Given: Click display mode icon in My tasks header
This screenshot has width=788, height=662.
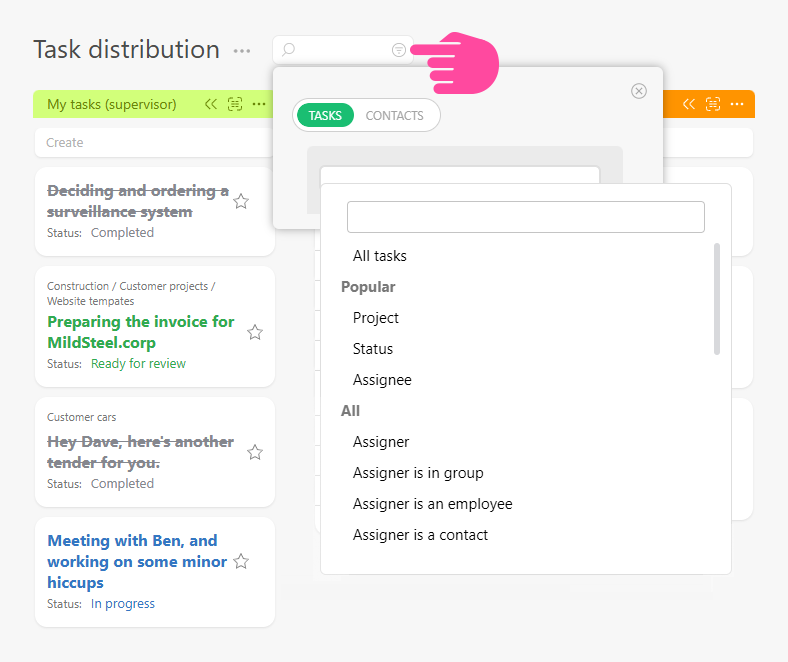Looking at the screenshot, I should click(235, 104).
